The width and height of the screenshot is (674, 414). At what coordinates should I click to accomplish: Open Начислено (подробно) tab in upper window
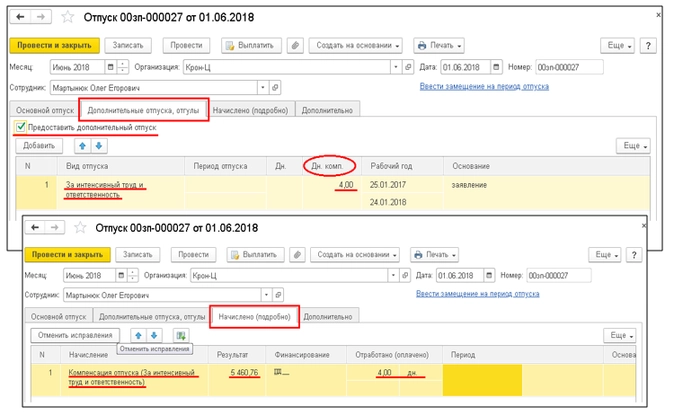(250, 110)
